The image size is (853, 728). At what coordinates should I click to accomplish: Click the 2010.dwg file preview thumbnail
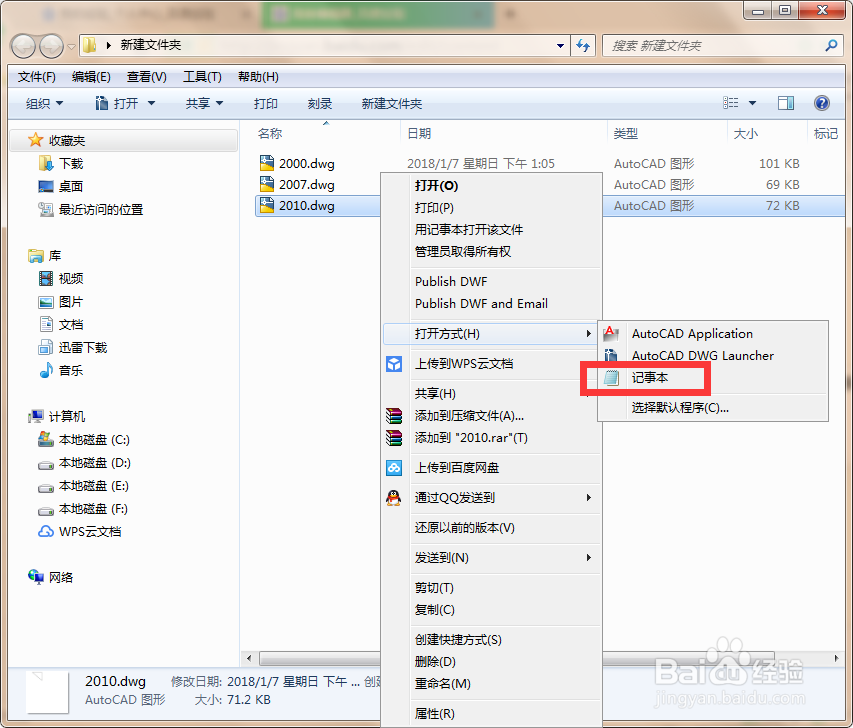coord(48,692)
